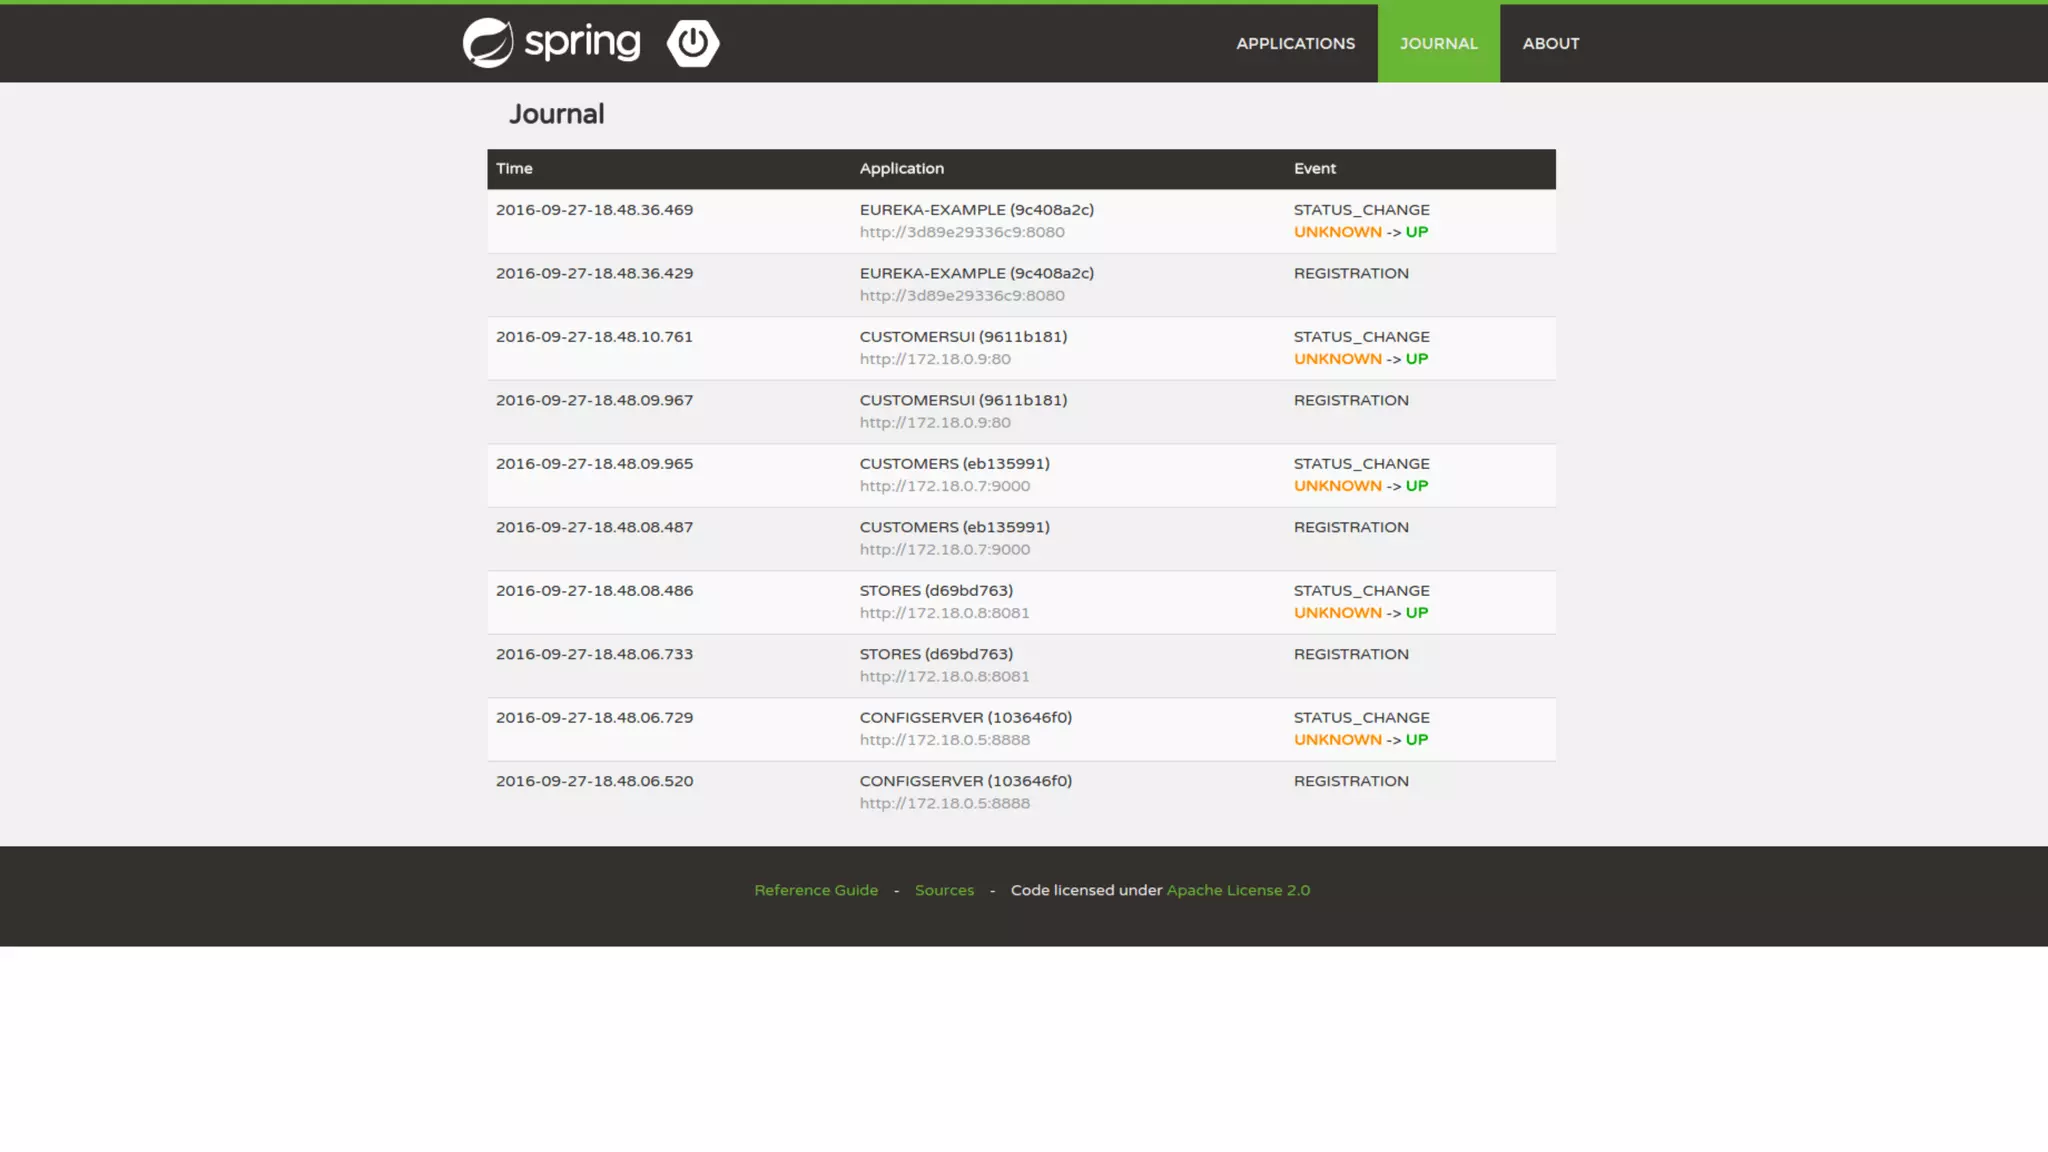Click the CONFIGSERVER REGISTRATION event in last row
Viewport: 2048px width, 1152px height.
pyautogui.click(x=1350, y=781)
